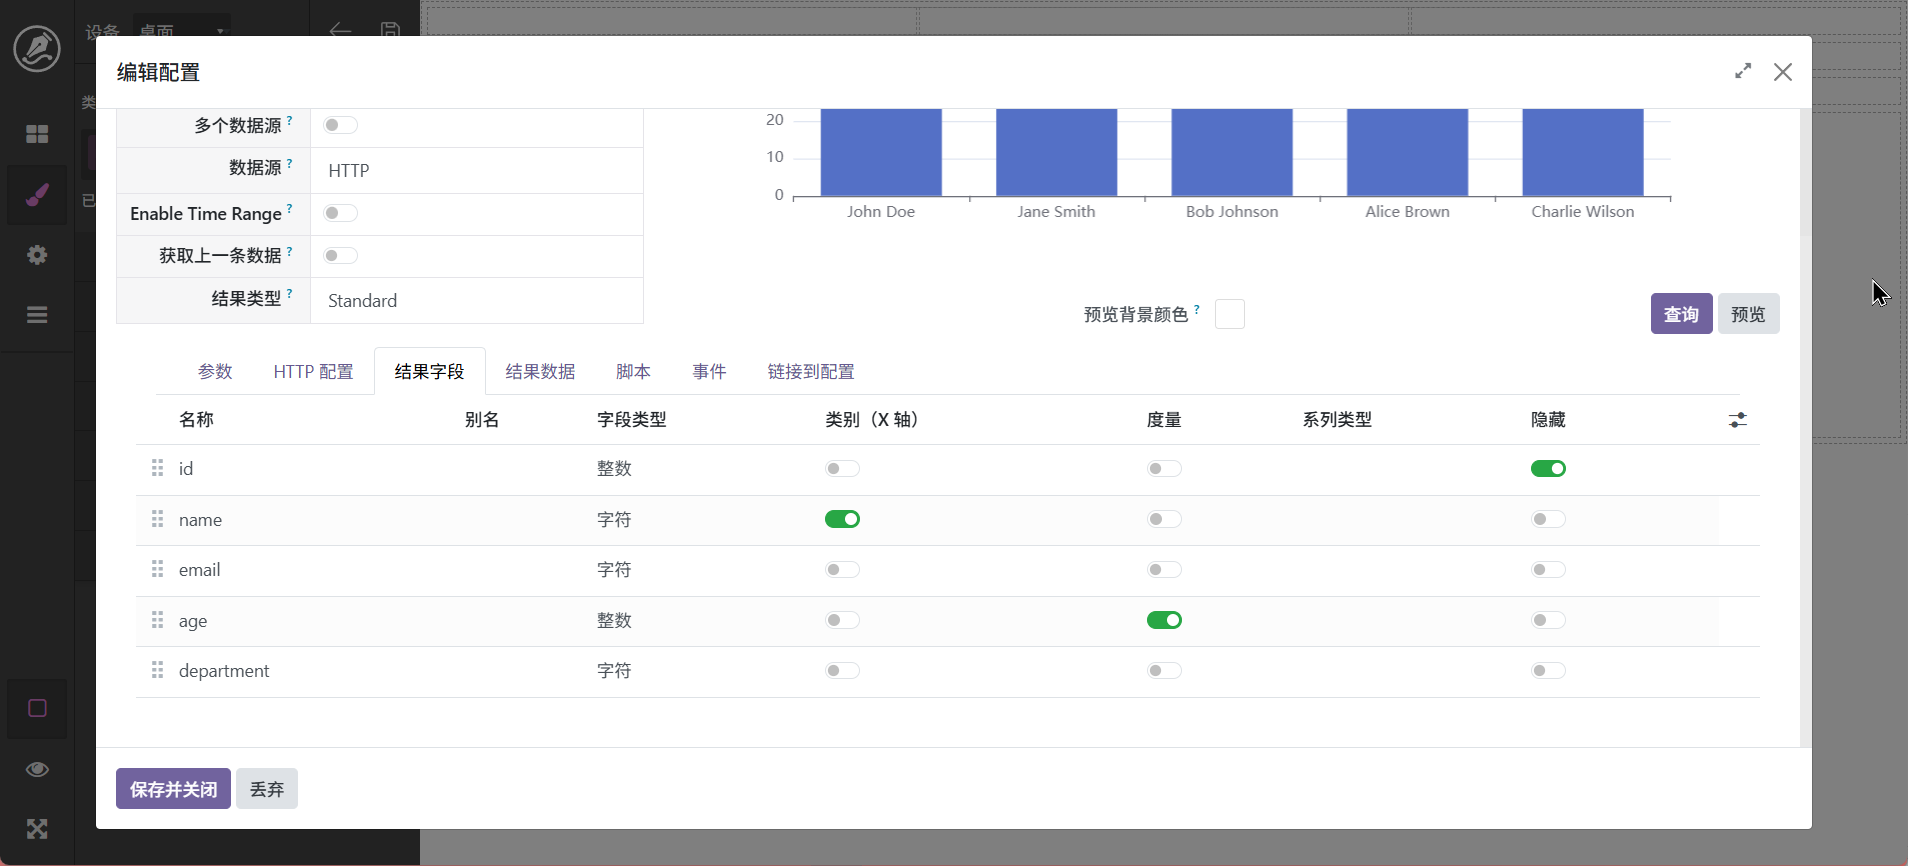Click the drag handle for the department row
The width and height of the screenshot is (1908, 866).
point(157,670)
